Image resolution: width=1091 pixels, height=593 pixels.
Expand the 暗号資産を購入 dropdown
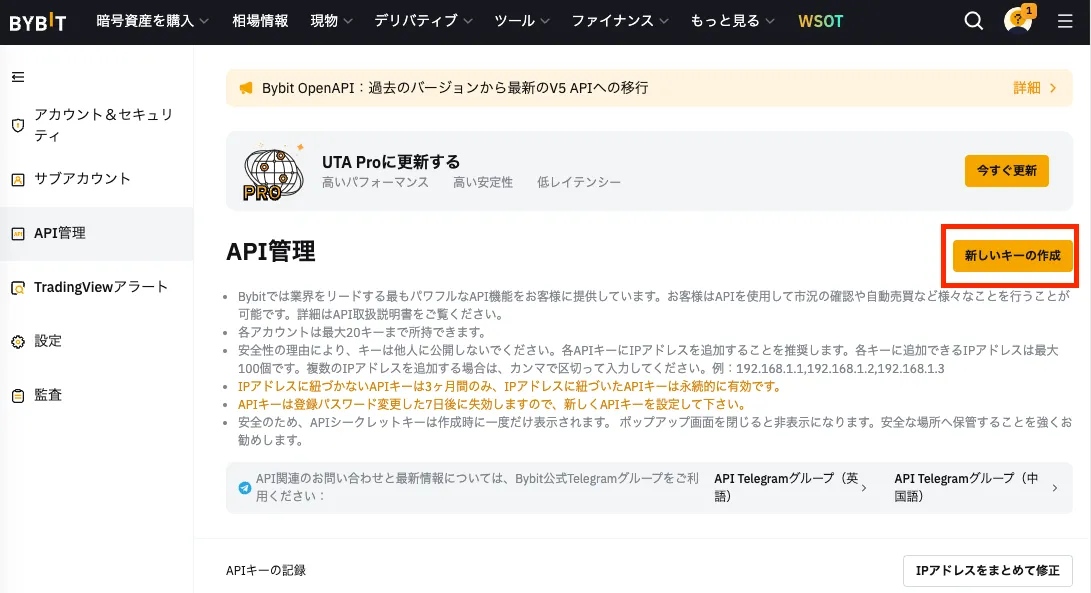click(153, 21)
